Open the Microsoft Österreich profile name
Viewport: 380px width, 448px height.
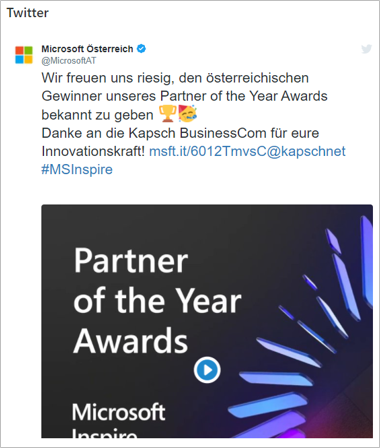click(87, 49)
